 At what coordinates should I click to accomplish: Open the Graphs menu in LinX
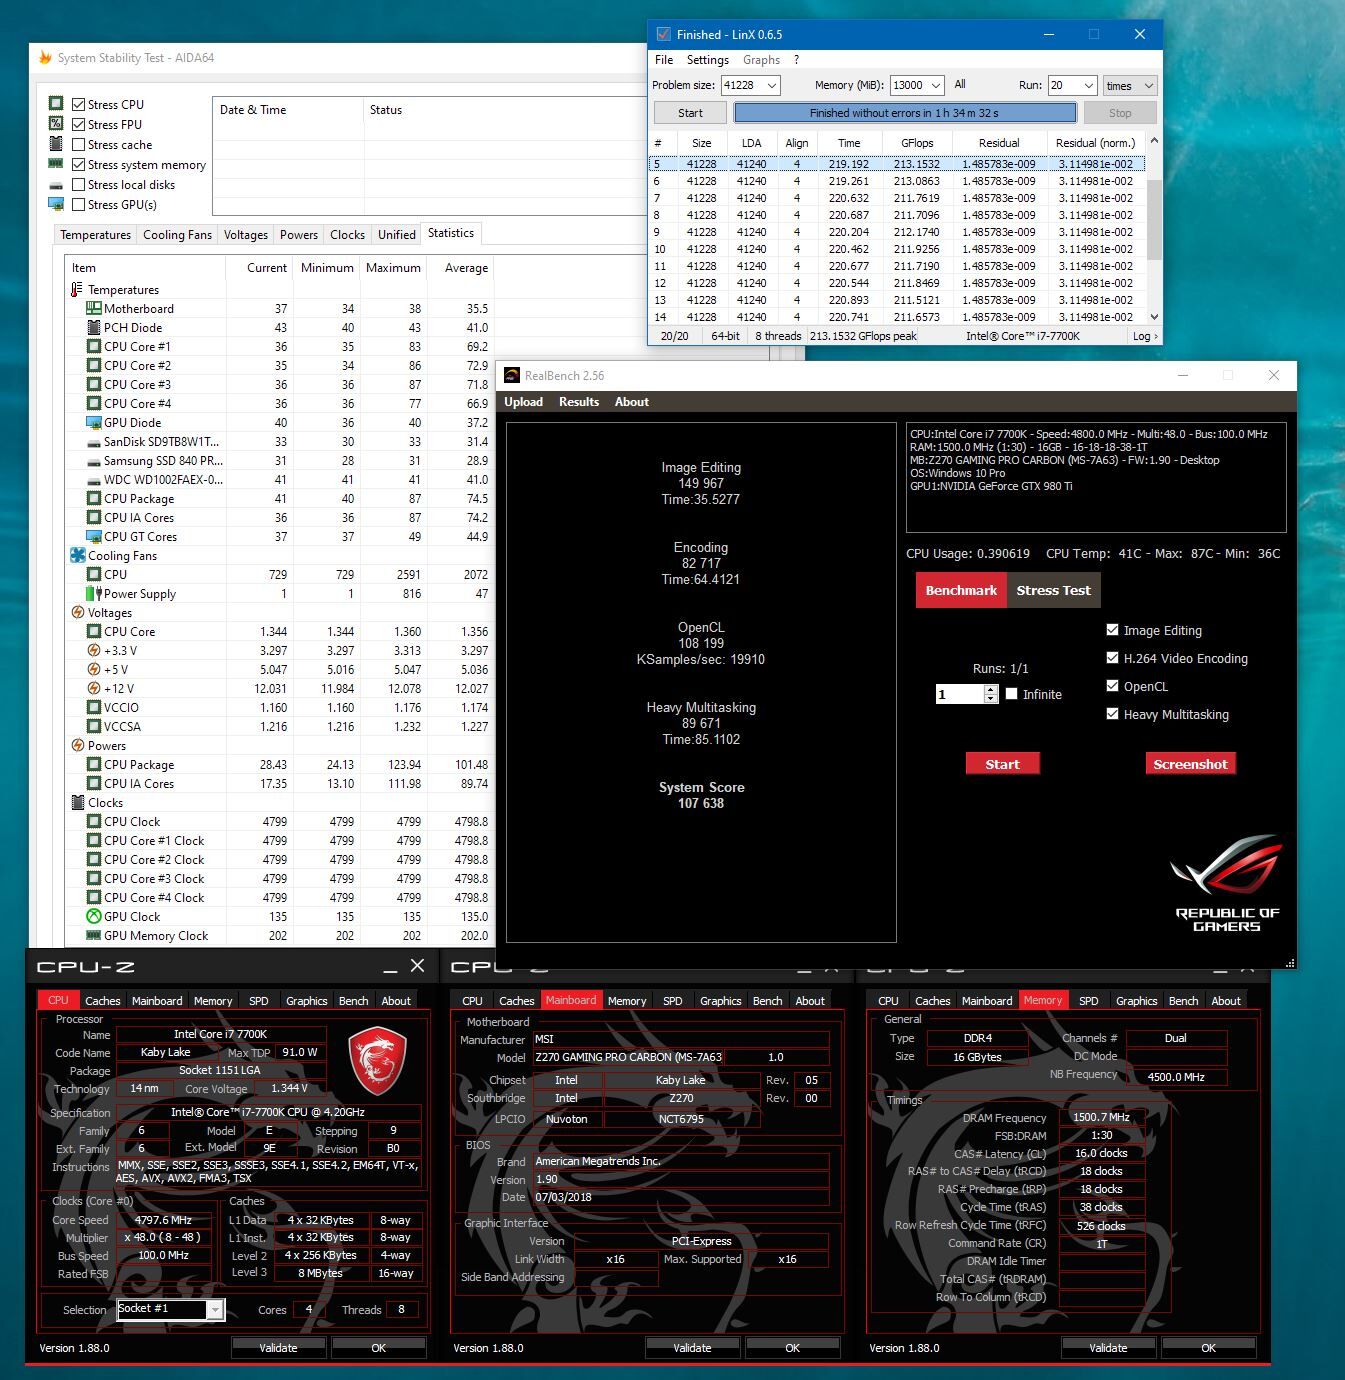coord(761,60)
